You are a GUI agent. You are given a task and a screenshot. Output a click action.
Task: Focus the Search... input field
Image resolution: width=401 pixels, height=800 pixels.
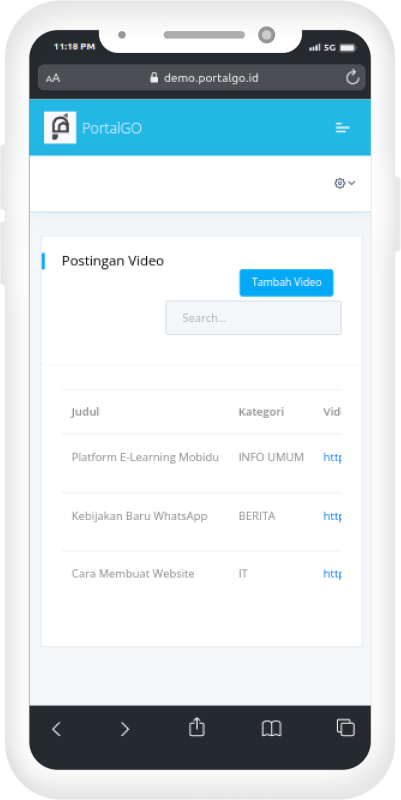[253, 318]
